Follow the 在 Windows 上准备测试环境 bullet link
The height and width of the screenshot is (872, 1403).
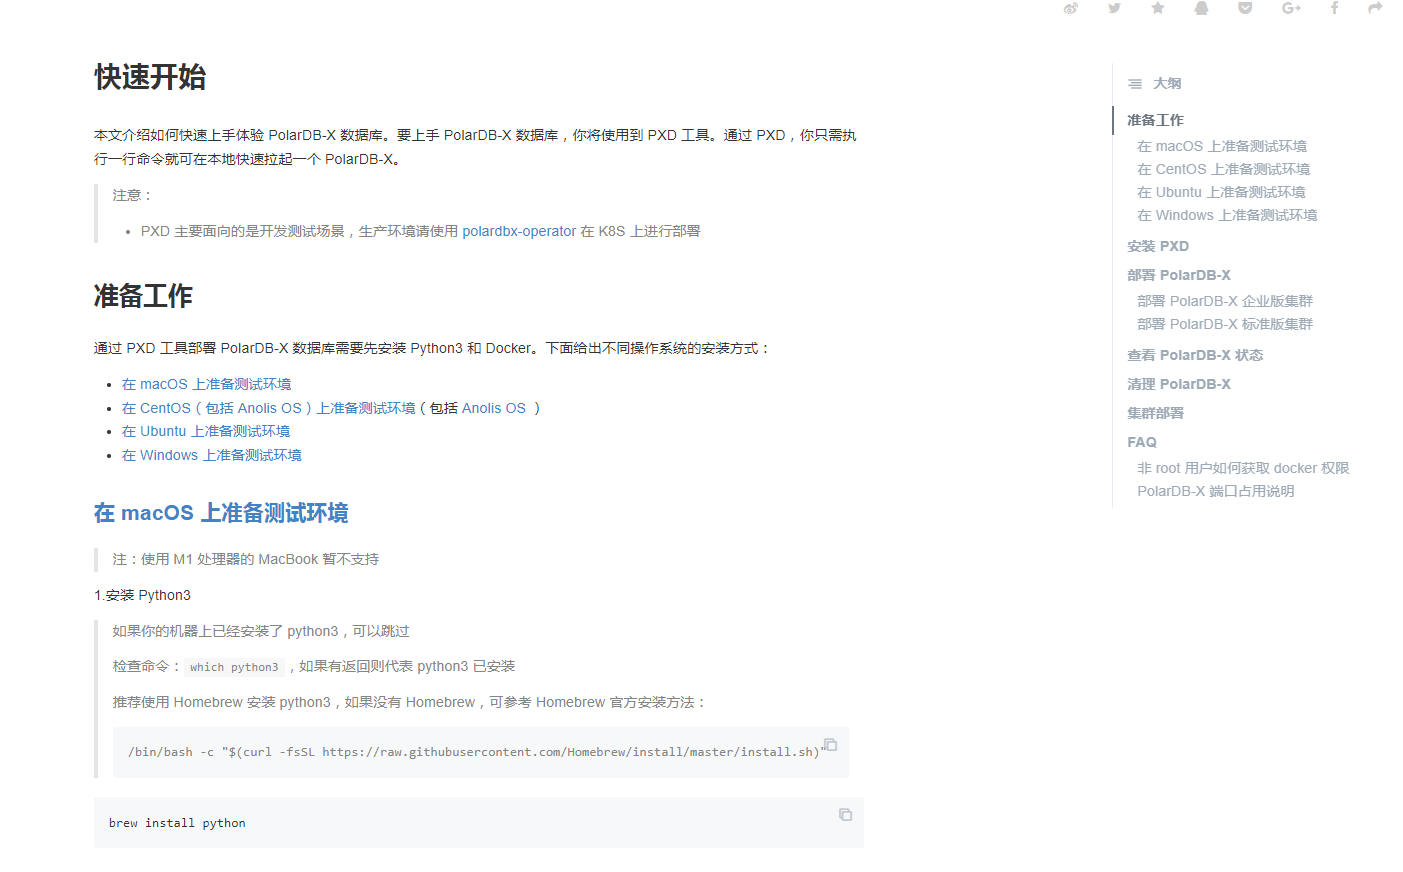coord(212,455)
